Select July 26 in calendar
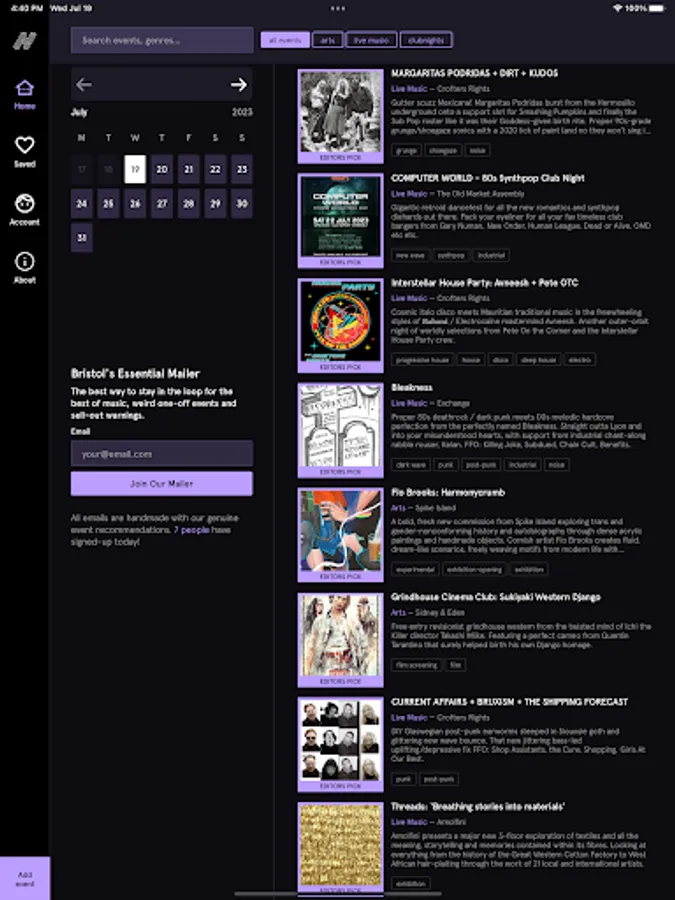 coord(135,204)
